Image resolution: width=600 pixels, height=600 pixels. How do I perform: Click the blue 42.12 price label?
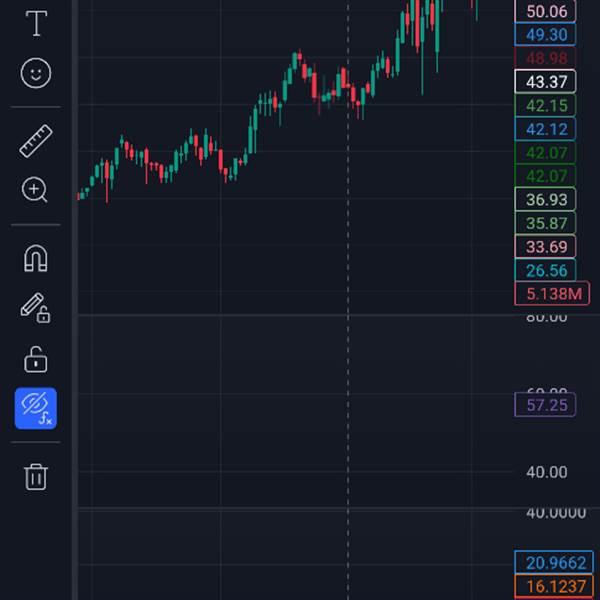[545, 129]
